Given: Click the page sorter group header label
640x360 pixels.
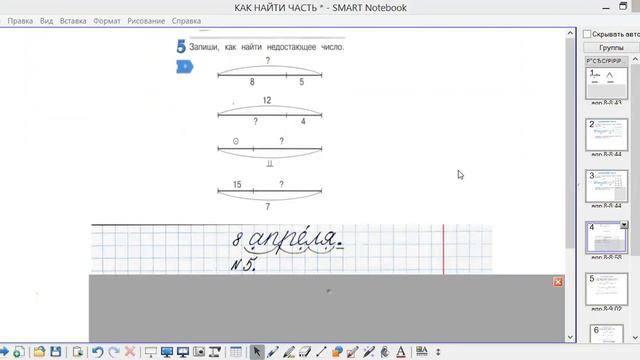Looking at the screenshot, I should tap(606, 61).
